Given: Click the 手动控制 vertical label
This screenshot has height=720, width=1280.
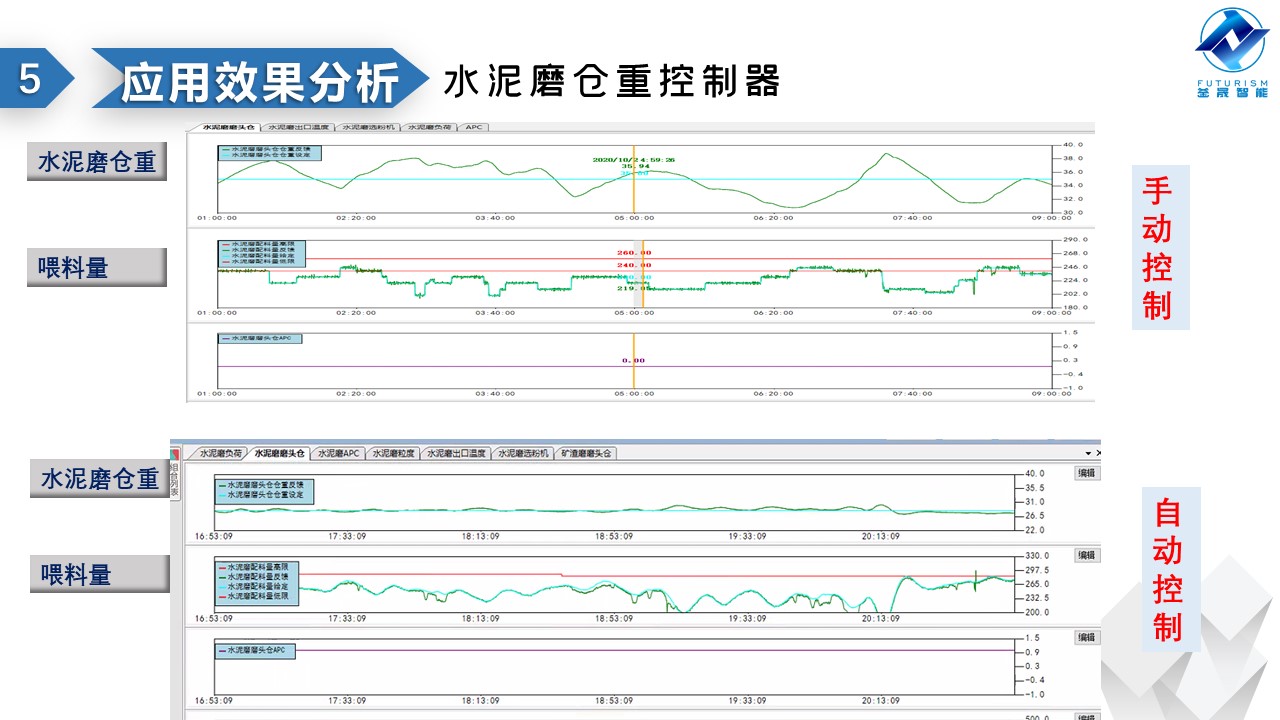Looking at the screenshot, I should pos(1159,248).
